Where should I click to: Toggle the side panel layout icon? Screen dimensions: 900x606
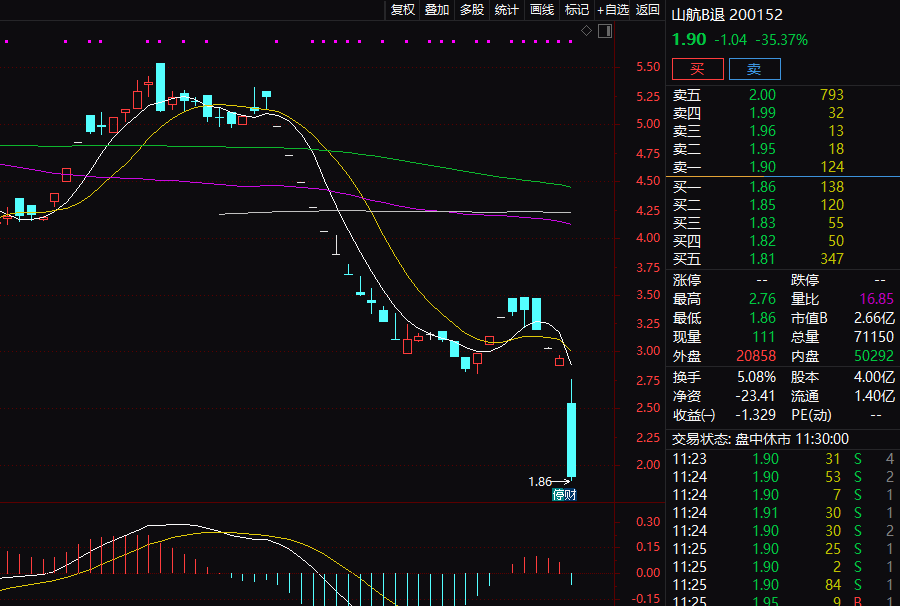coord(605,31)
